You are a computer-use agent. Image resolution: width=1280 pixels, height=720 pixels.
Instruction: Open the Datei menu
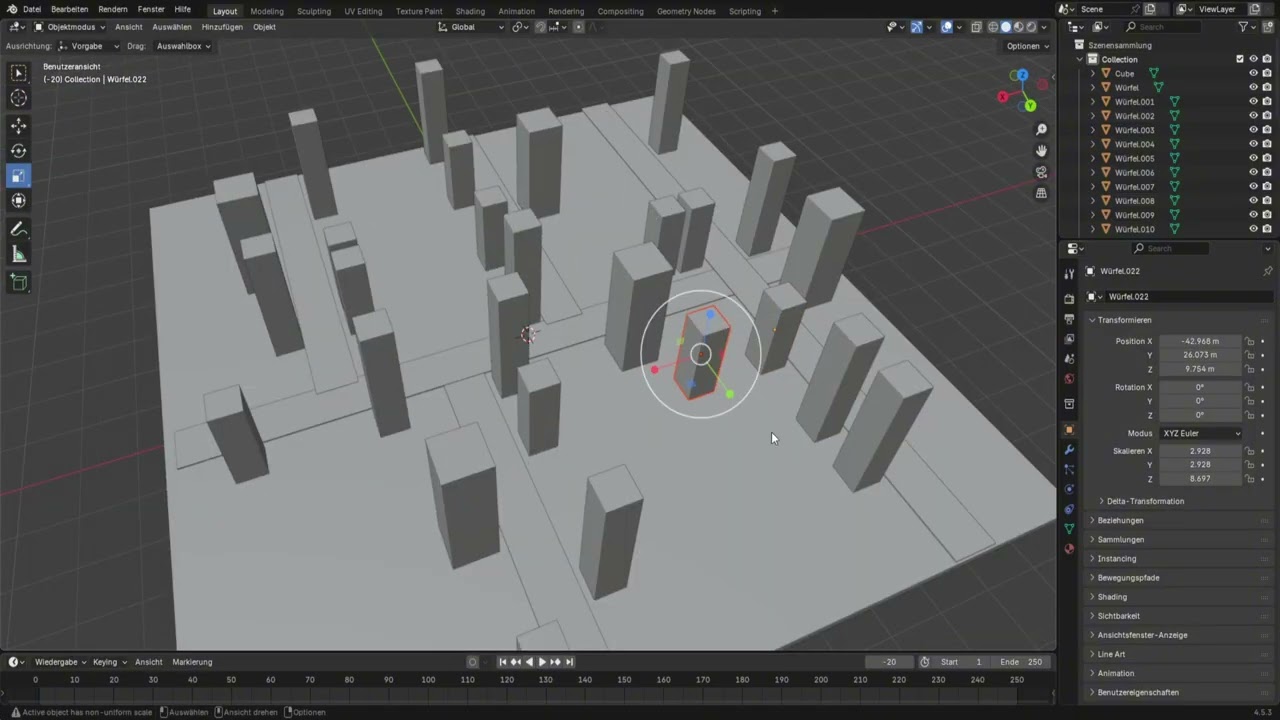[32, 10]
